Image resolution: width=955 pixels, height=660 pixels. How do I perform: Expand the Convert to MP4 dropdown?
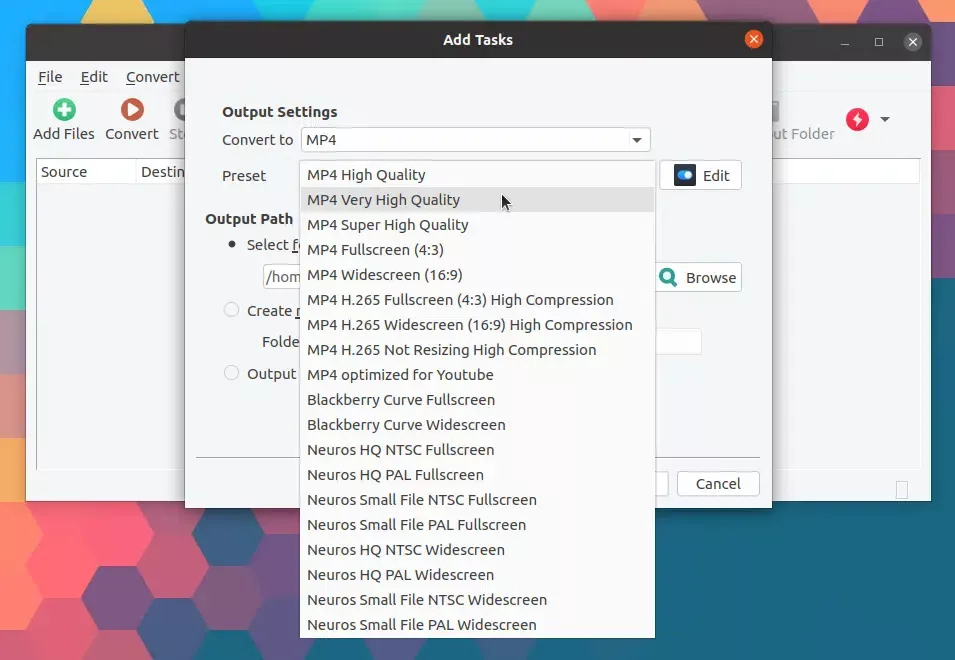pyautogui.click(x=636, y=140)
